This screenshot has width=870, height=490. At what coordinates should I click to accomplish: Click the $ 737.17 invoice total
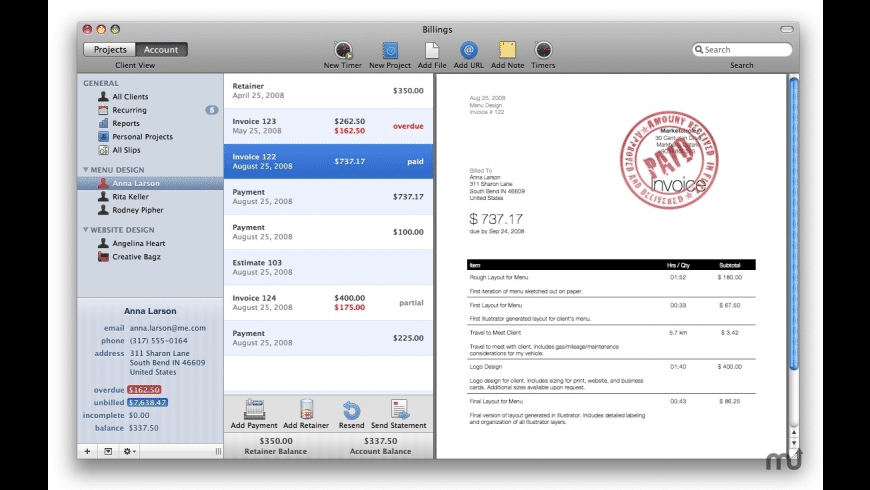point(496,219)
